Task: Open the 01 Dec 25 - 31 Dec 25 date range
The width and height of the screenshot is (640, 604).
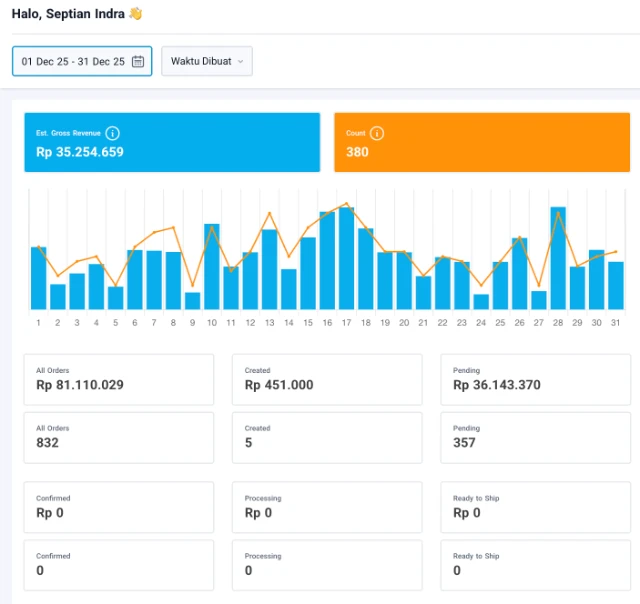Action: tap(82, 61)
